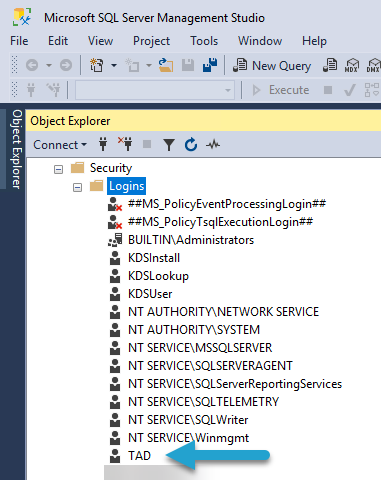Collapse the Logins folder node

(77, 187)
